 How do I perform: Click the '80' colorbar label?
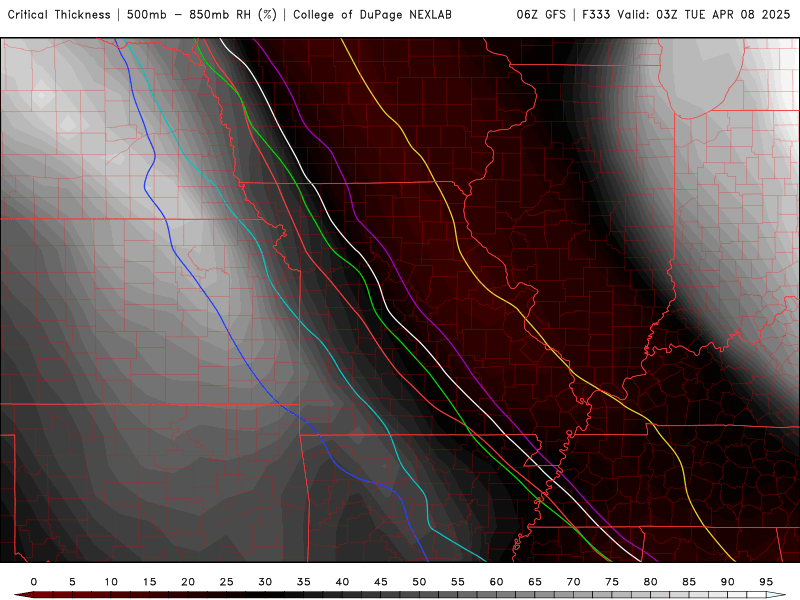point(651,582)
